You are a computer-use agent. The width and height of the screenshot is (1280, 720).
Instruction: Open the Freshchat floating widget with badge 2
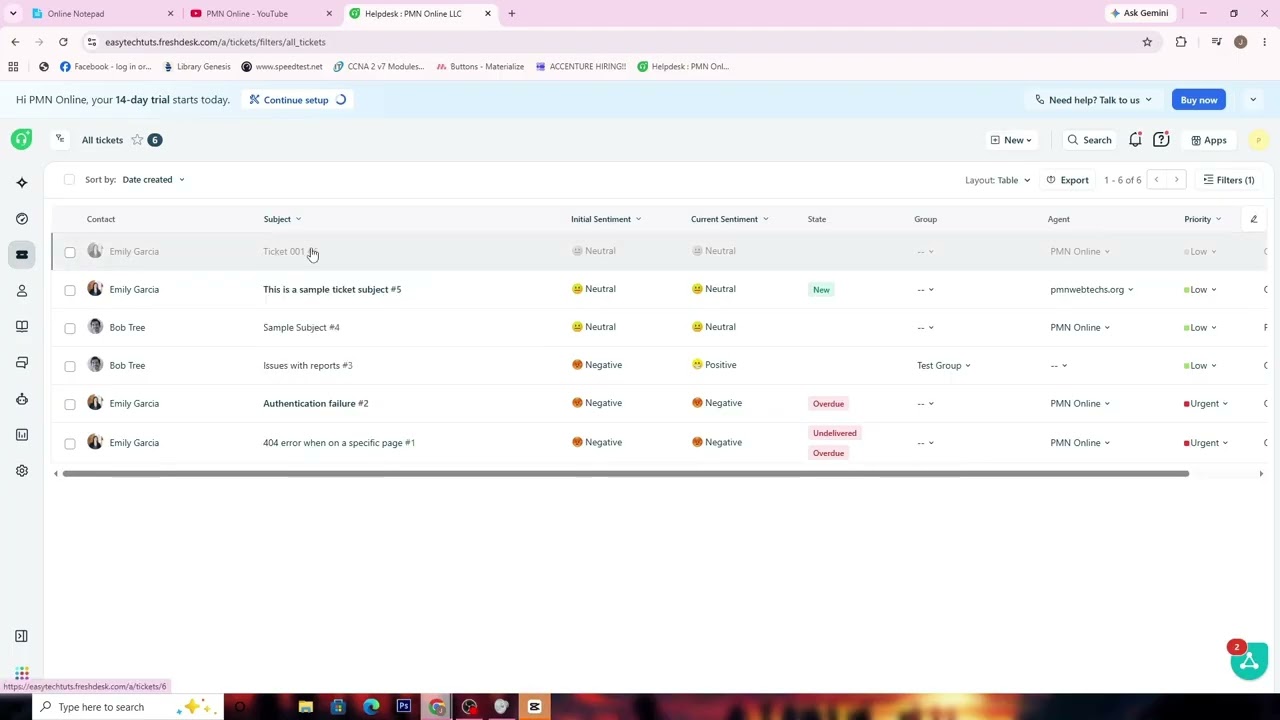tap(1249, 661)
